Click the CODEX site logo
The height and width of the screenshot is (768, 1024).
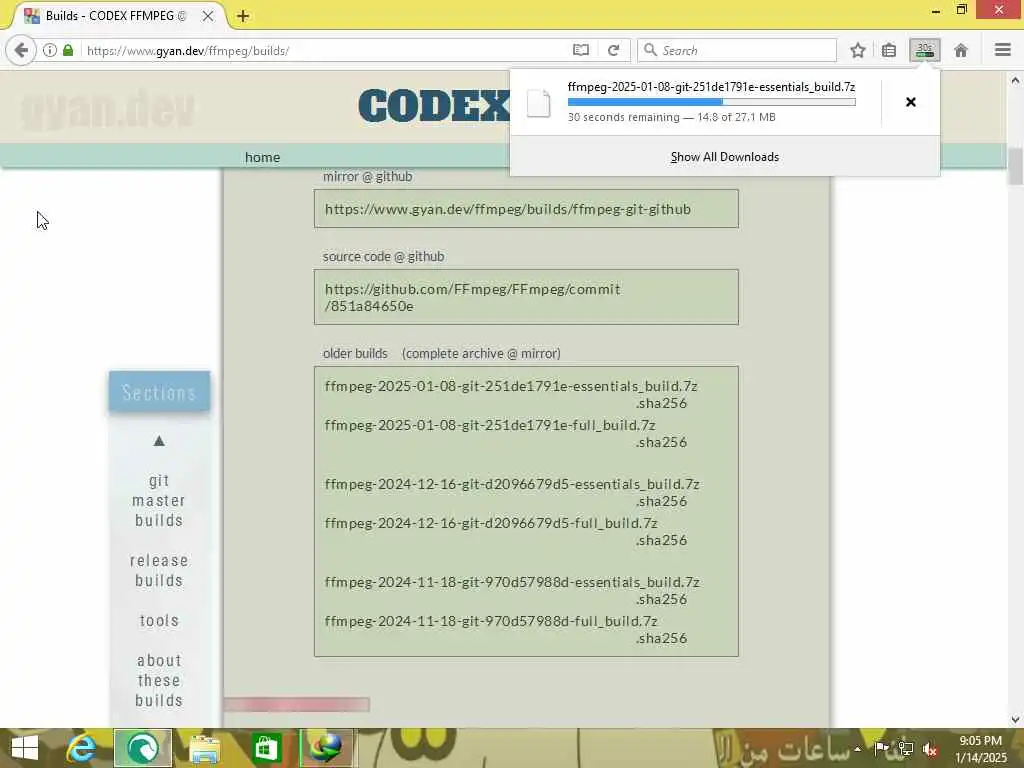pos(434,105)
